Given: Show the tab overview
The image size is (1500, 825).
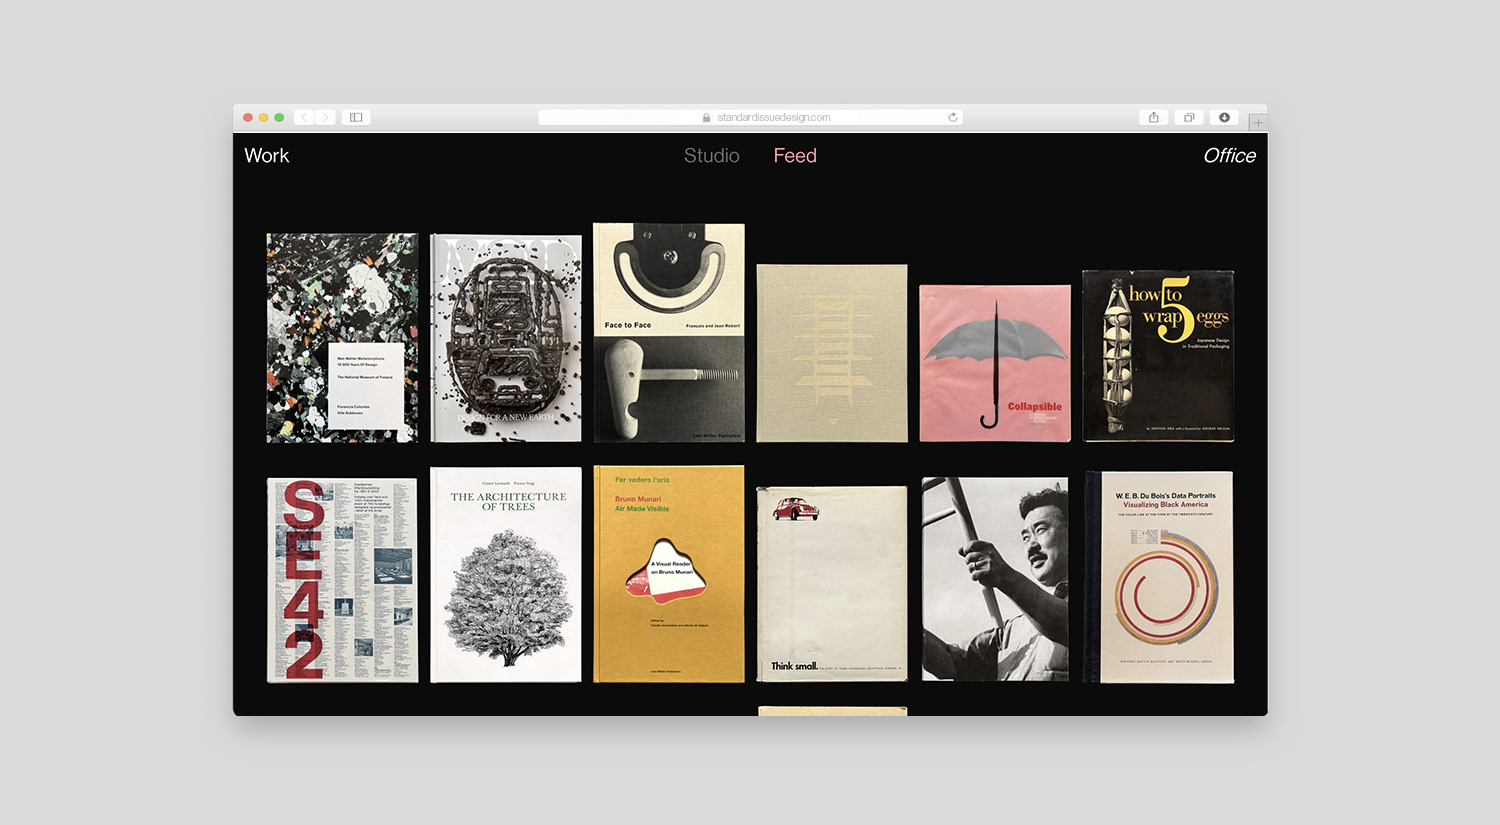Looking at the screenshot, I should tap(1189, 117).
